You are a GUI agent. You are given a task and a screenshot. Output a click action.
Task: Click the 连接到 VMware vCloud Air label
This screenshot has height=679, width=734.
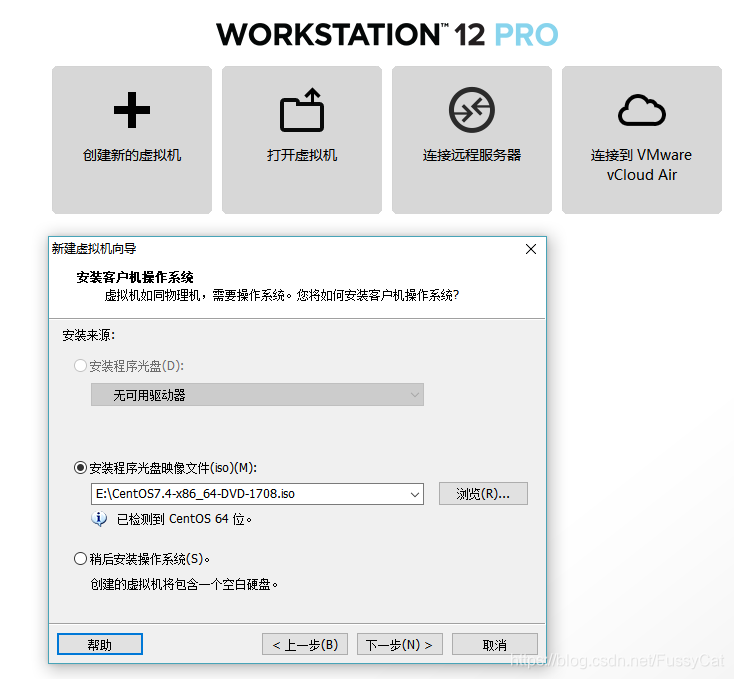(642, 165)
